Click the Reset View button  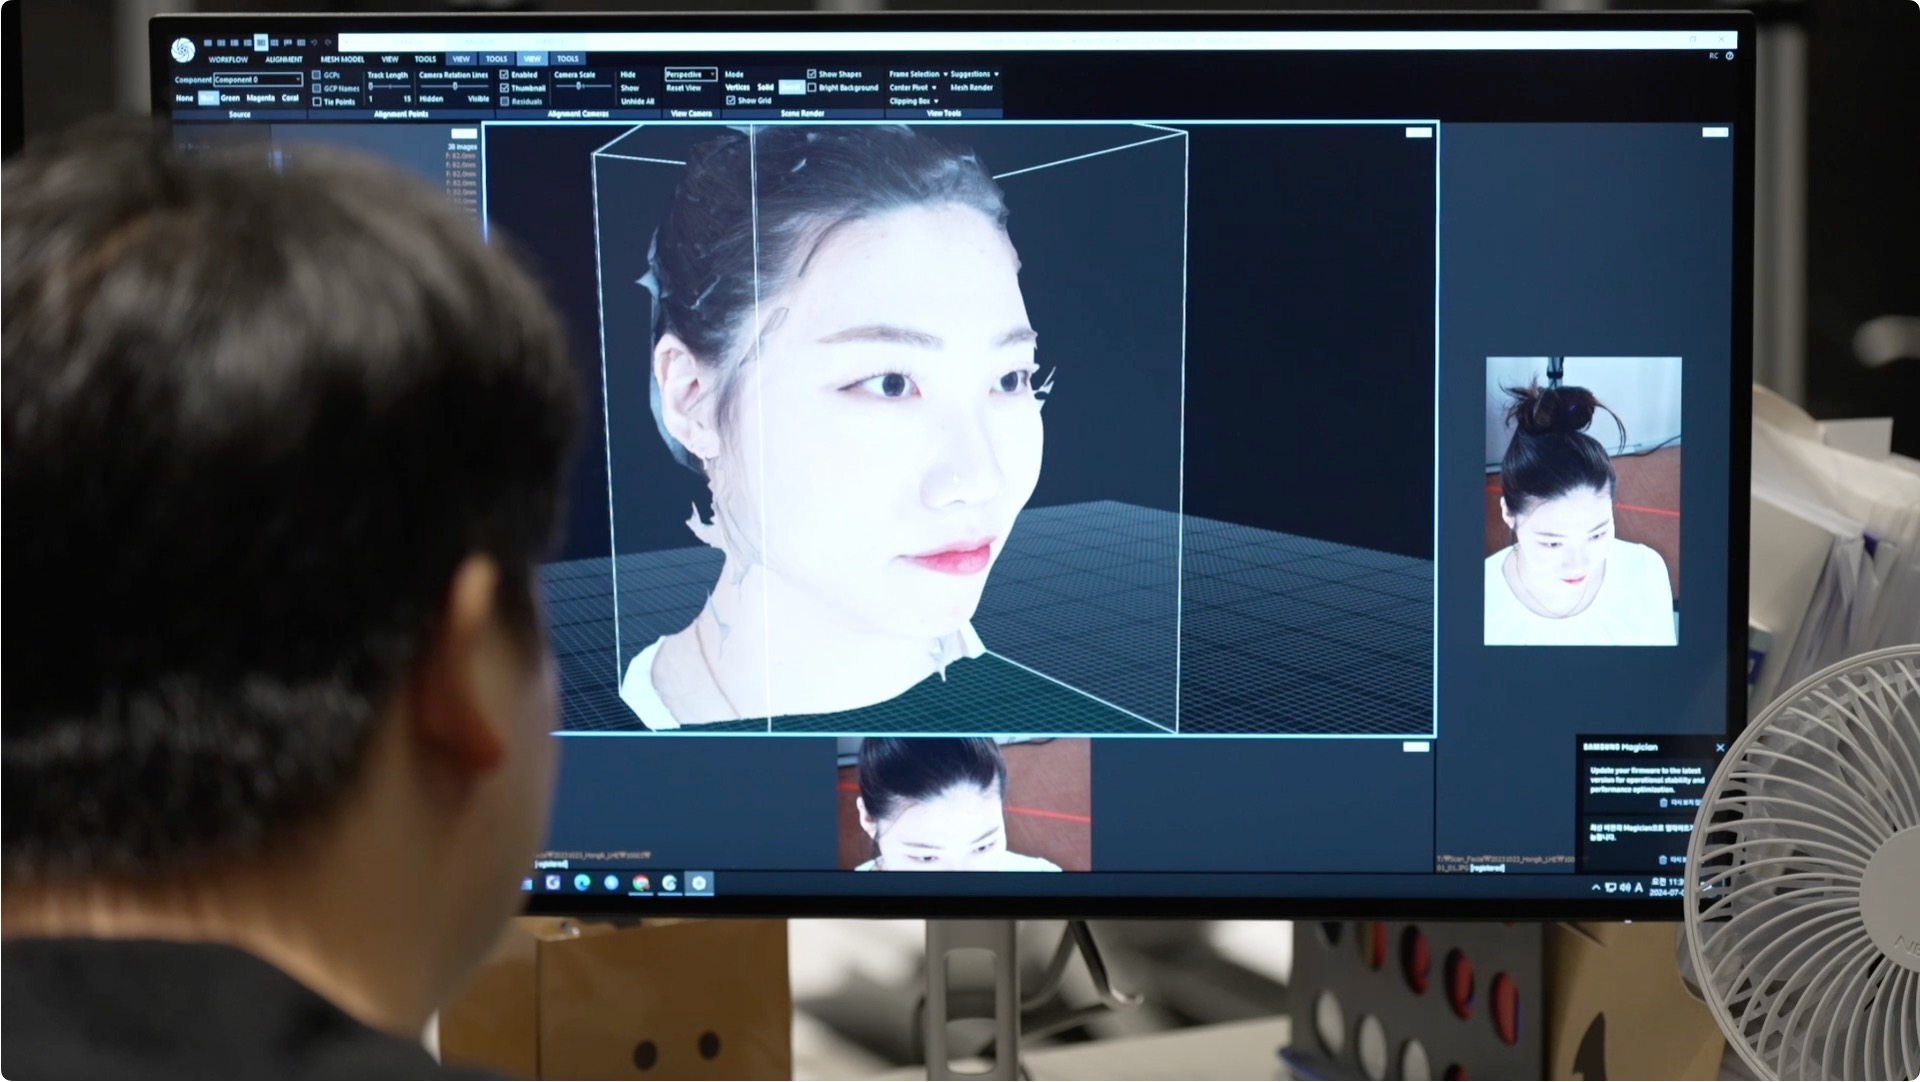tap(684, 88)
